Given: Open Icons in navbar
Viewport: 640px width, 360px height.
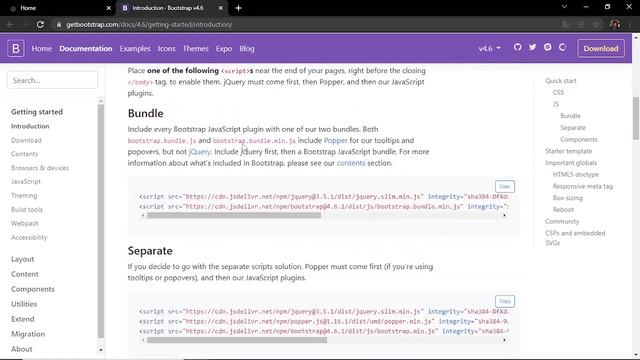Looking at the screenshot, I should pyautogui.click(x=167, y=49).
